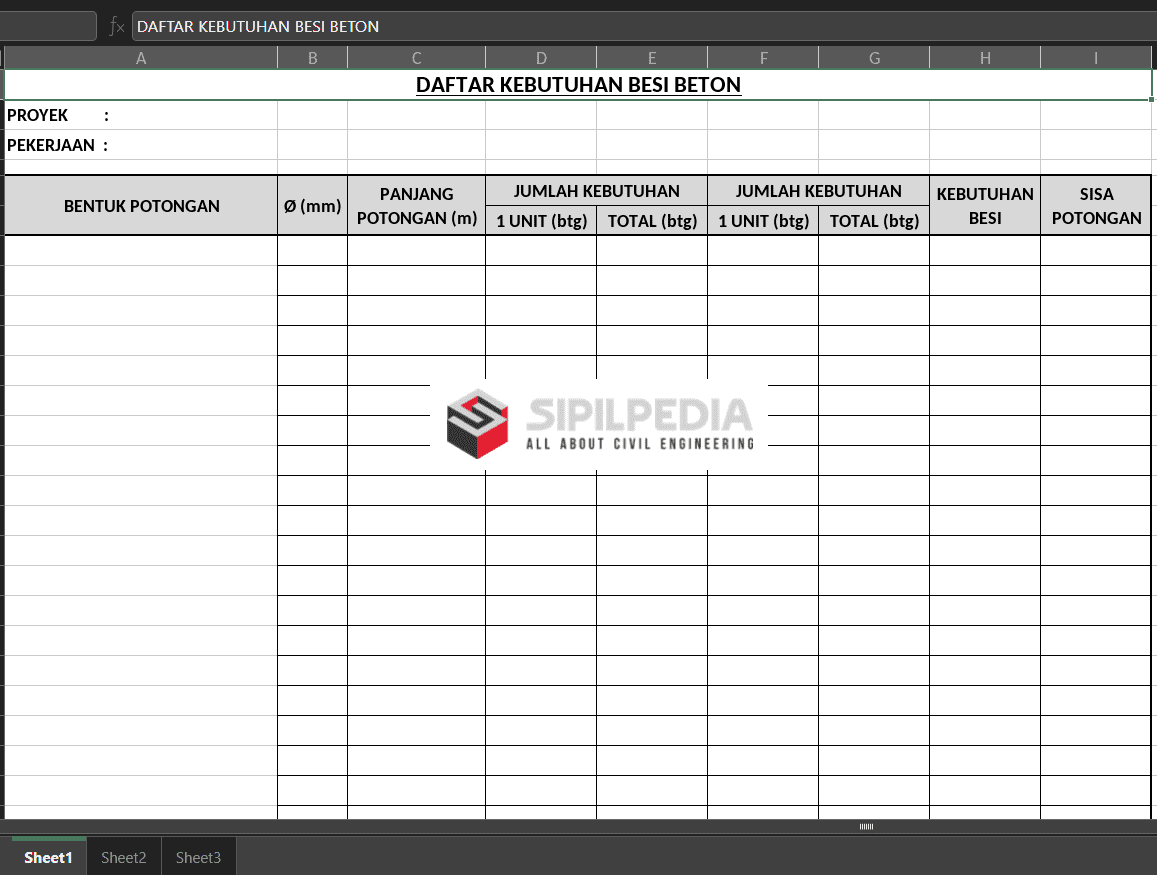Image resolution: width=1157 pixels, height=875 pixels.
Task: Select the column A header
Action: click(x=141, y=58)
